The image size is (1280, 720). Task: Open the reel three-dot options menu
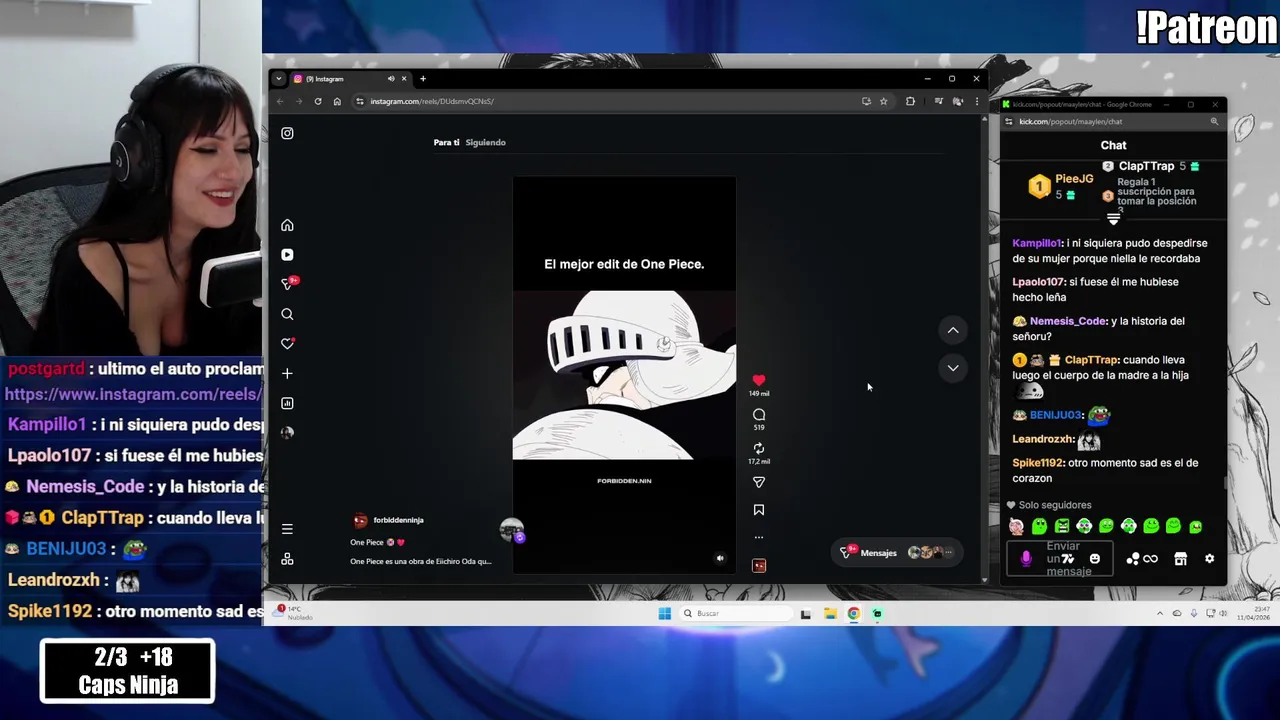point(759,538)
